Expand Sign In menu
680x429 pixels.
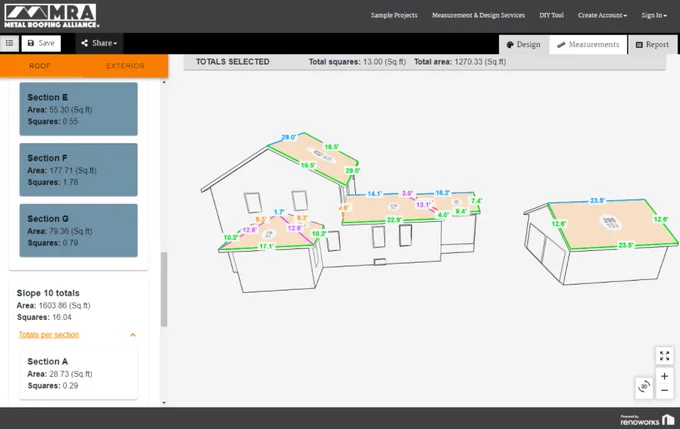[x=654, y=15]
